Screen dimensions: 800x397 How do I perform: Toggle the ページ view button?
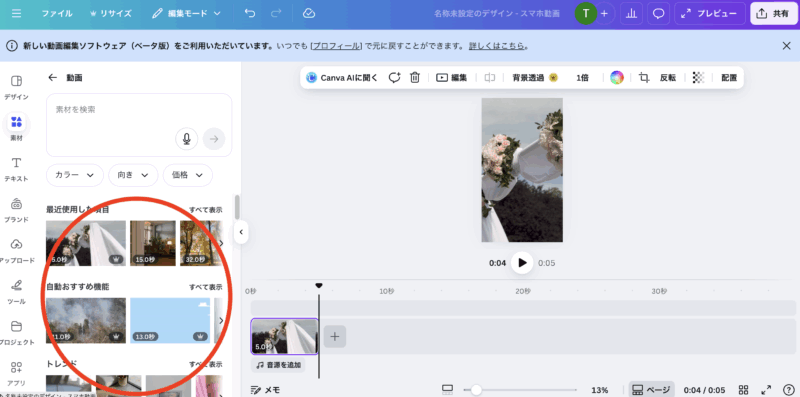[x=652, y=390]
